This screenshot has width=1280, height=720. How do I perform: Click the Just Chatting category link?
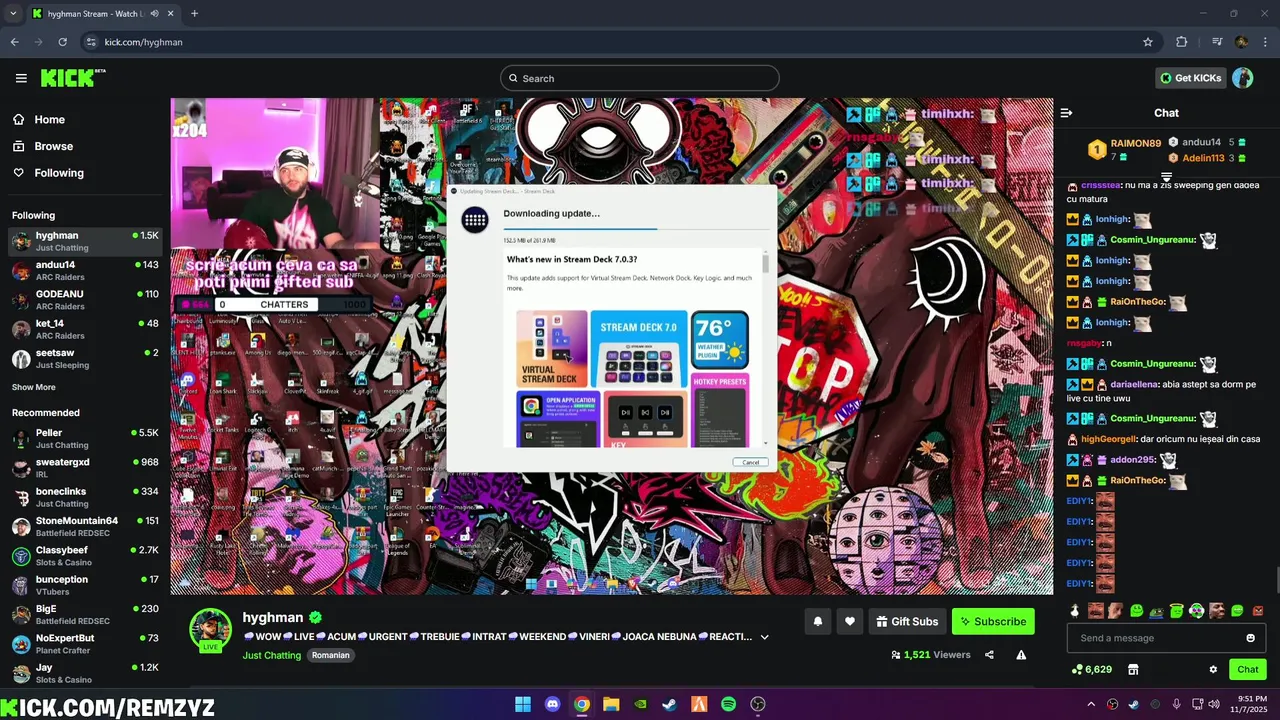pos(271,655)
